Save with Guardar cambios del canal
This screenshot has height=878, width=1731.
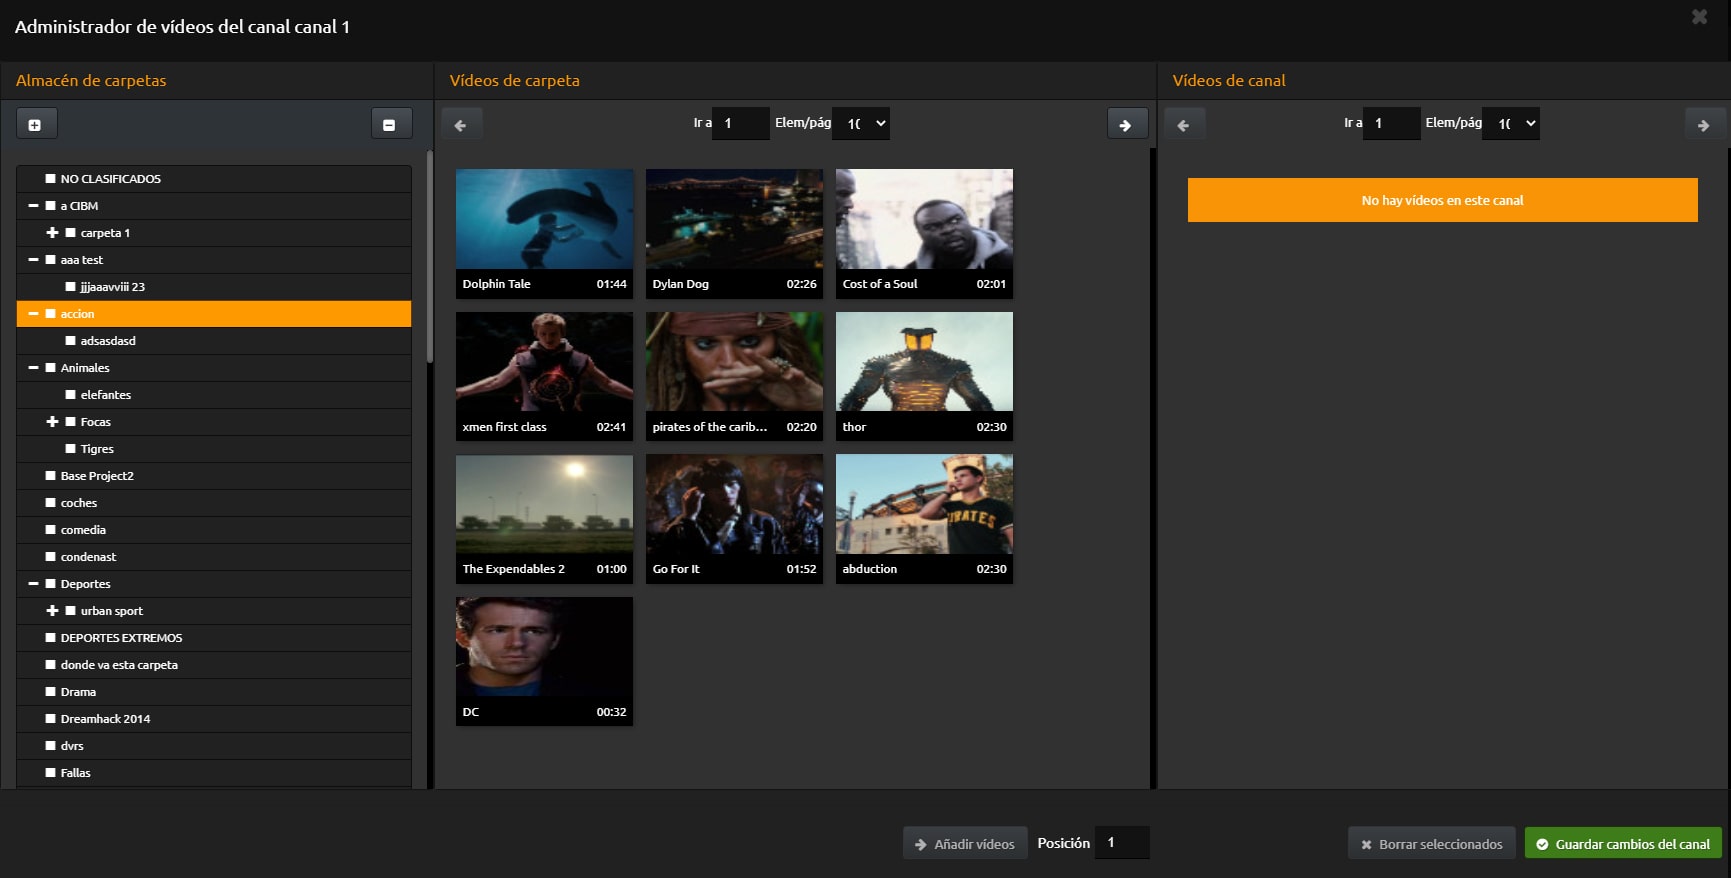pos(1623,844)
